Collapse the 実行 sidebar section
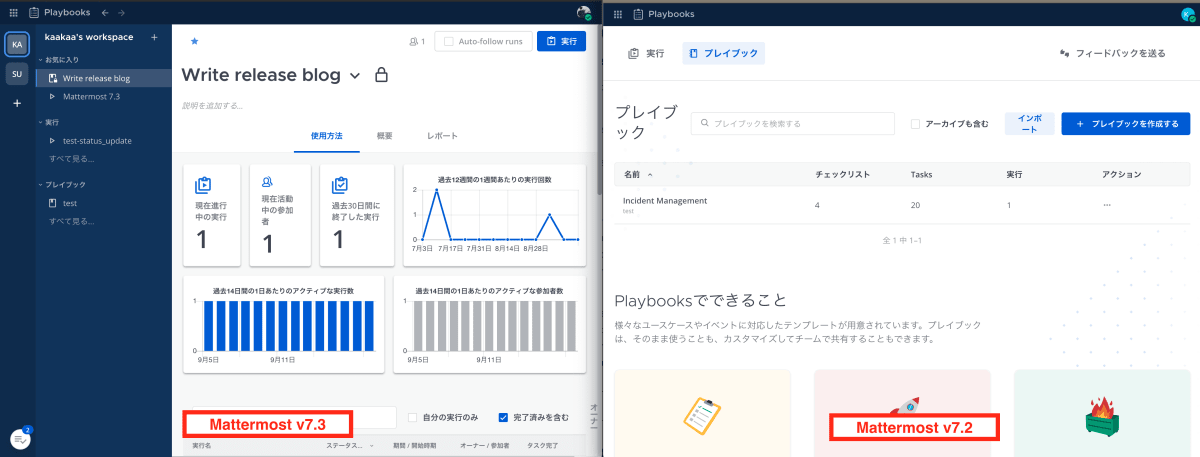1200x457 pixels. pos(49,122)
